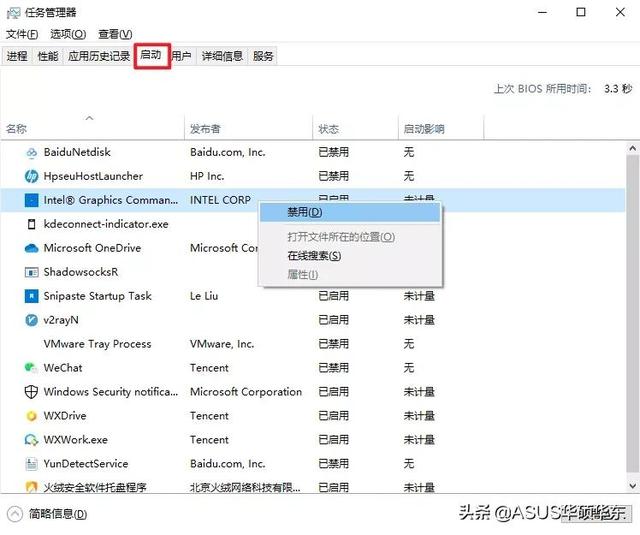Viewport: 640px width, 535px height.
Task: Select the Microsoft OneDrive row name
Action: (x=92, y=248)
